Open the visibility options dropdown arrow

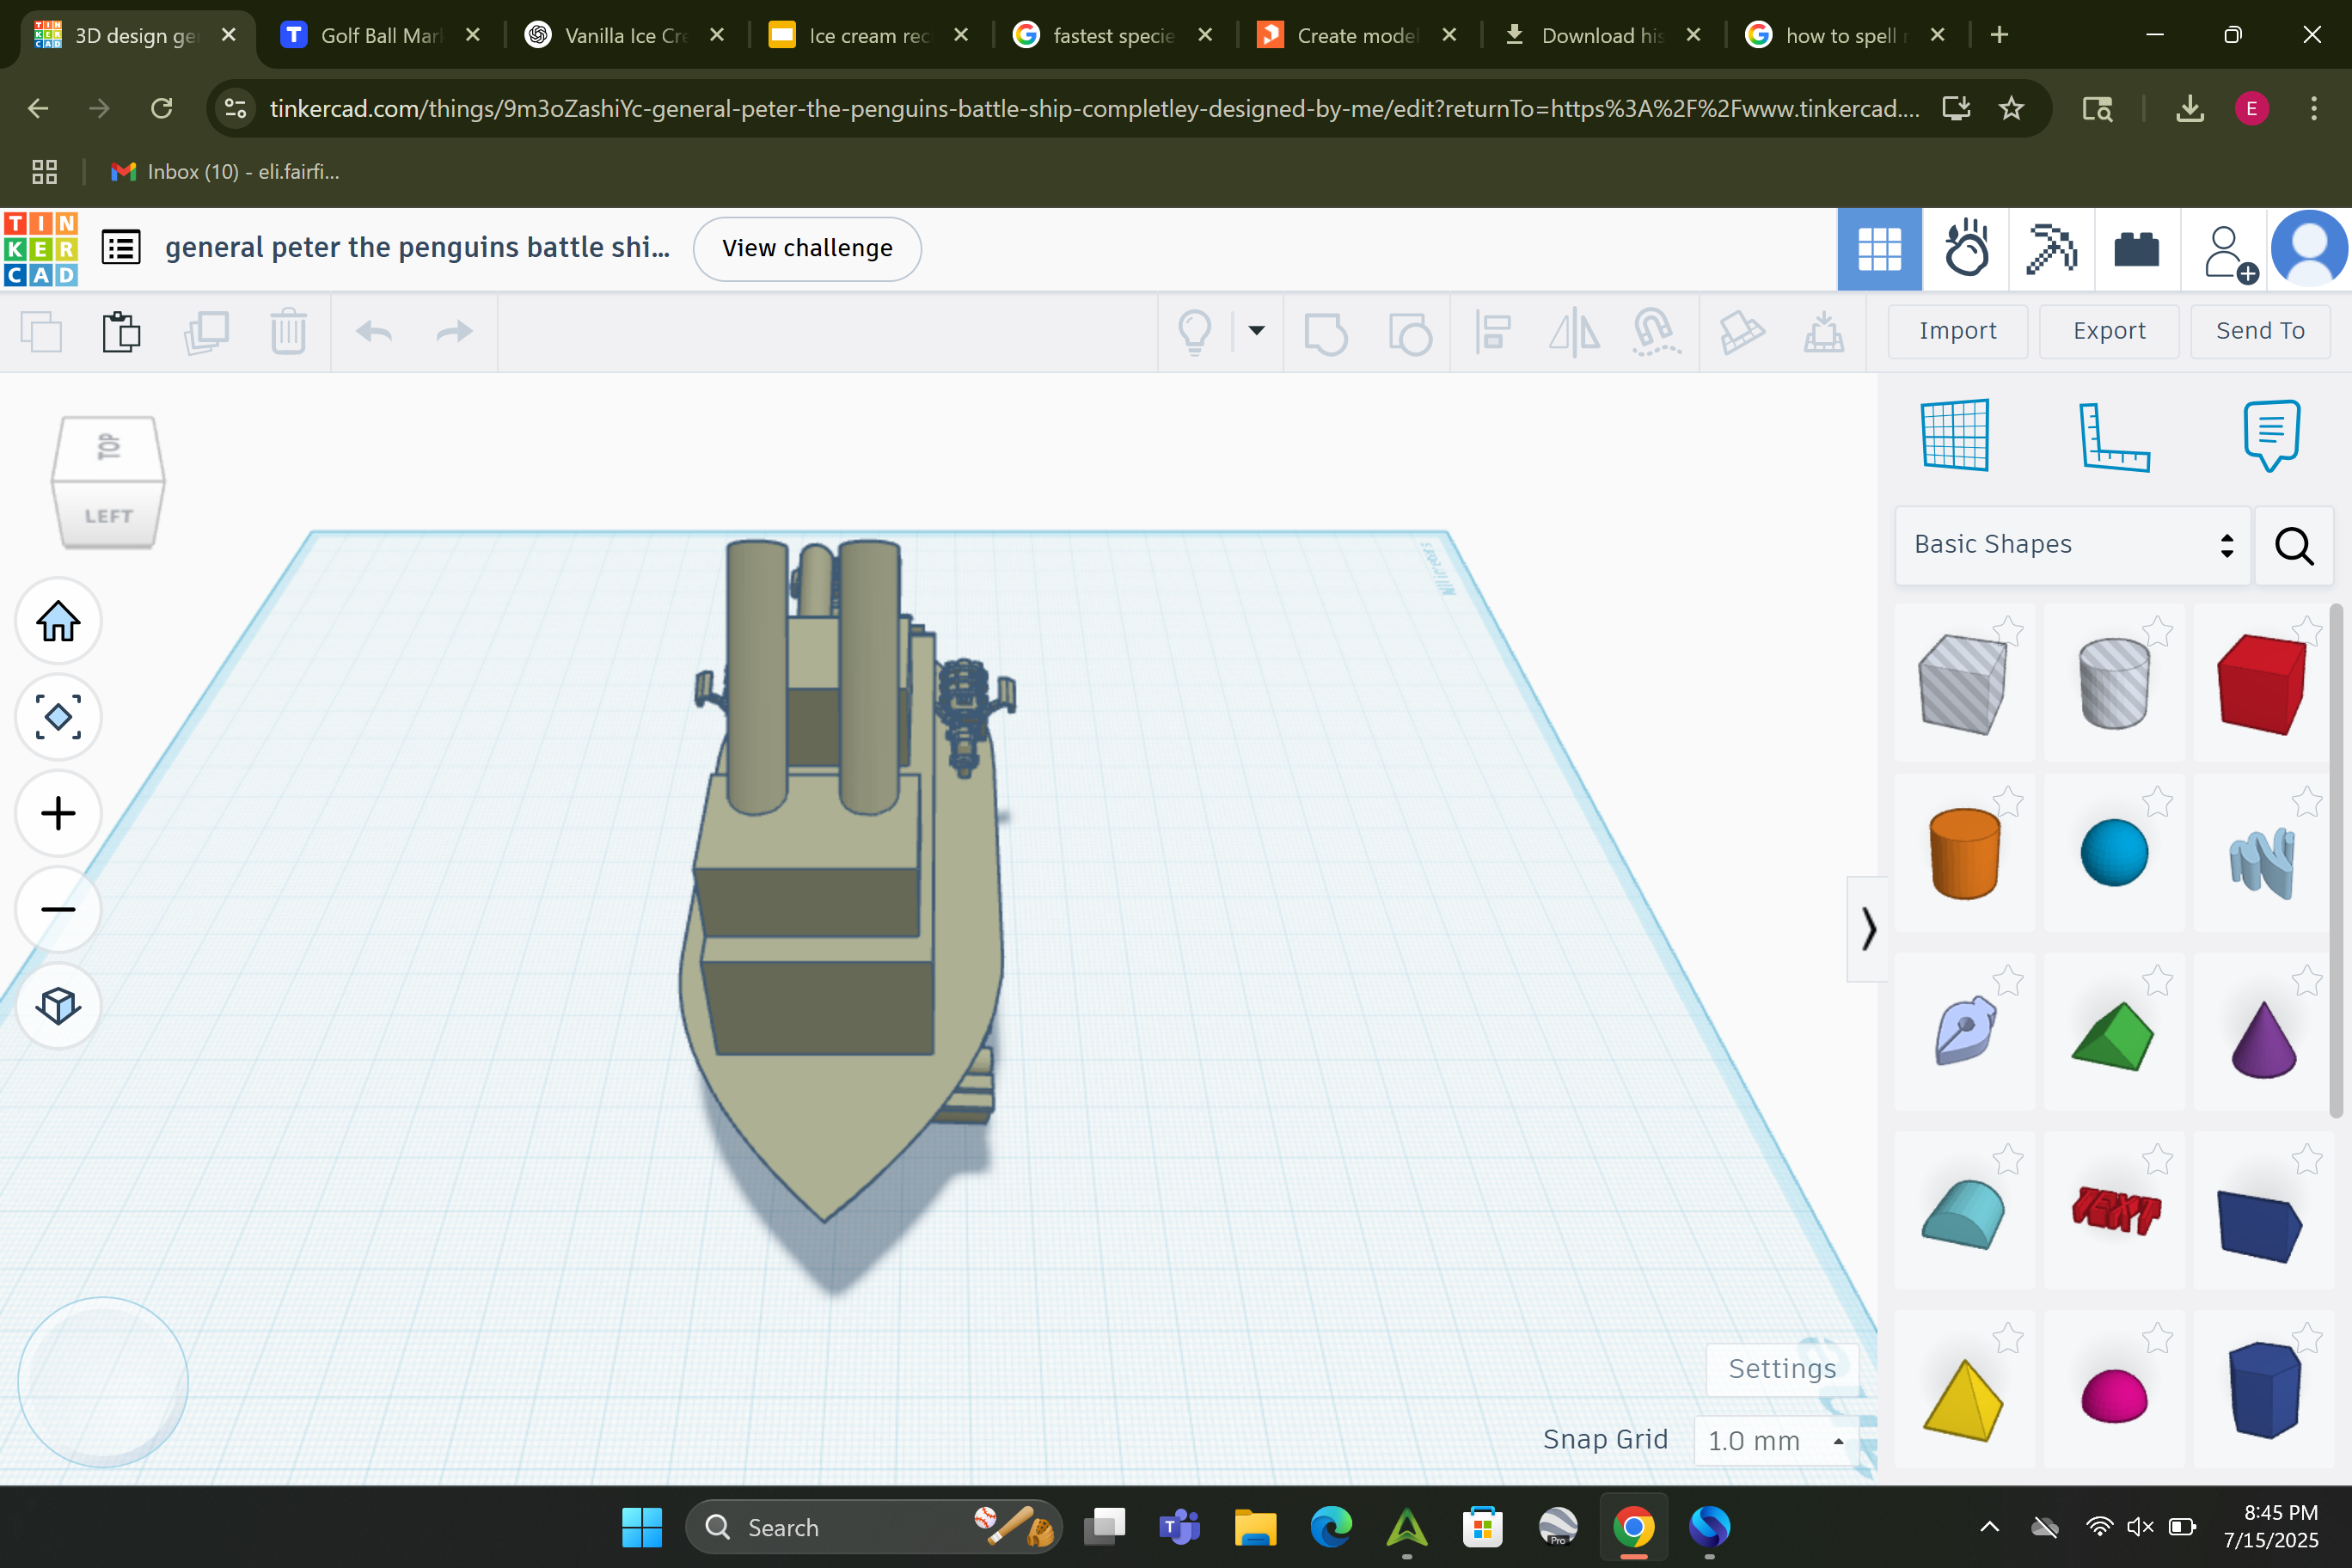(x=1257, y=331)
